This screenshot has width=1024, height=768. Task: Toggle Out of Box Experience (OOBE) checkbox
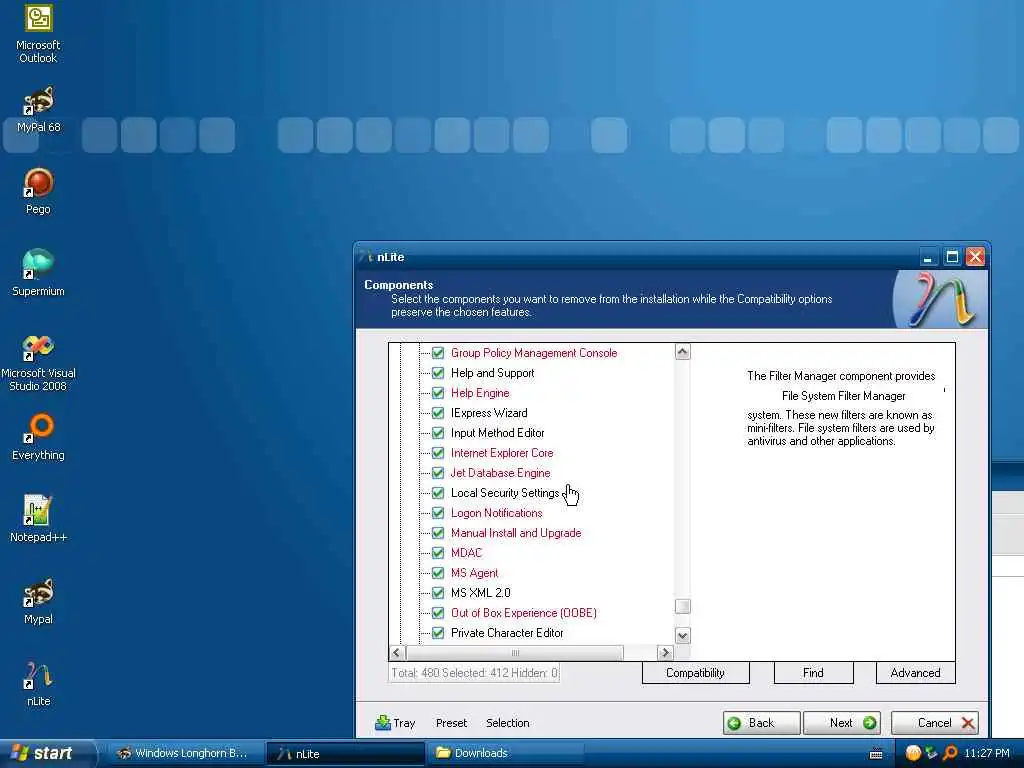[x=438, y=613]
